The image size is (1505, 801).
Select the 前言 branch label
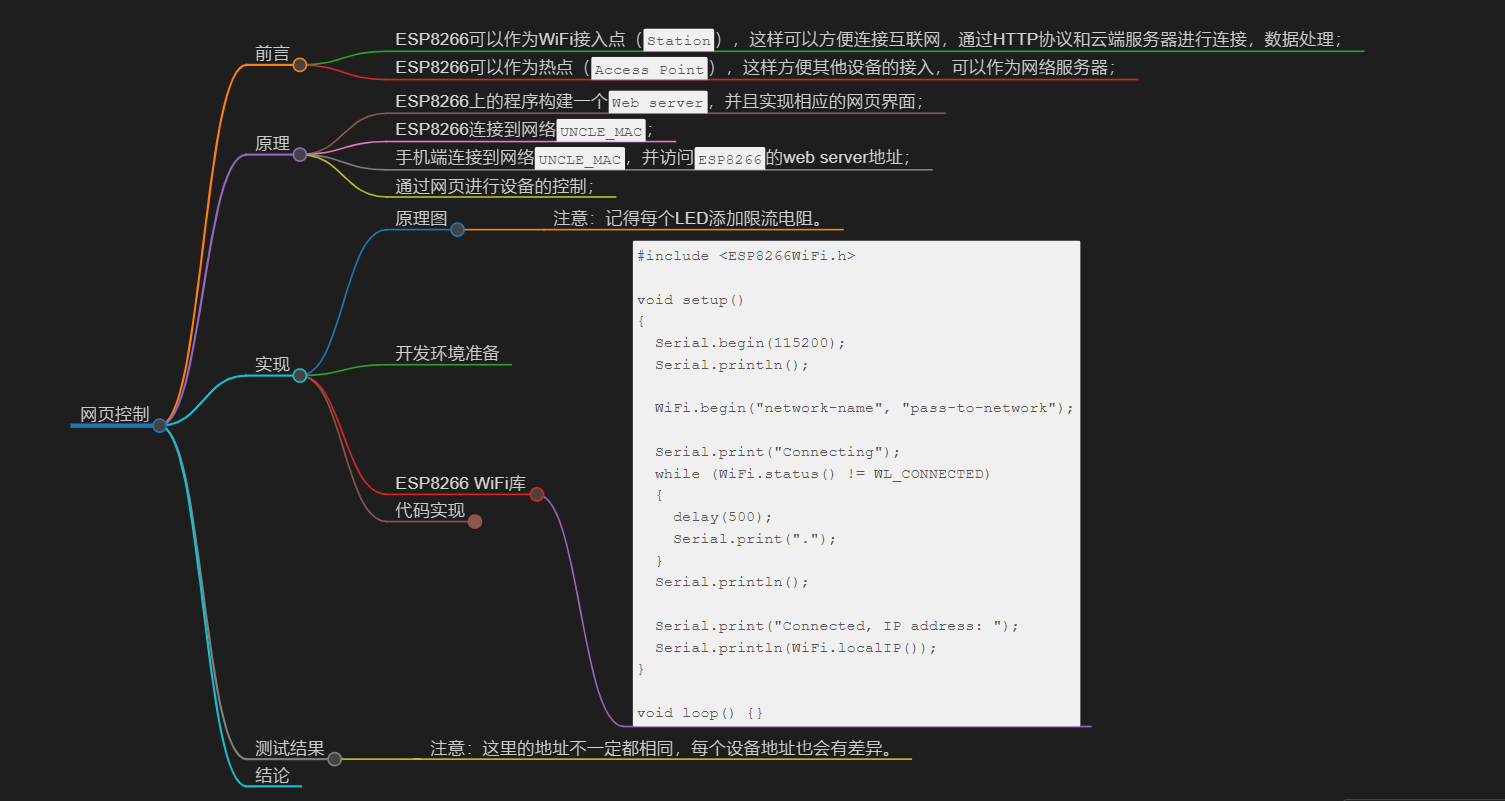coord(272,54)
